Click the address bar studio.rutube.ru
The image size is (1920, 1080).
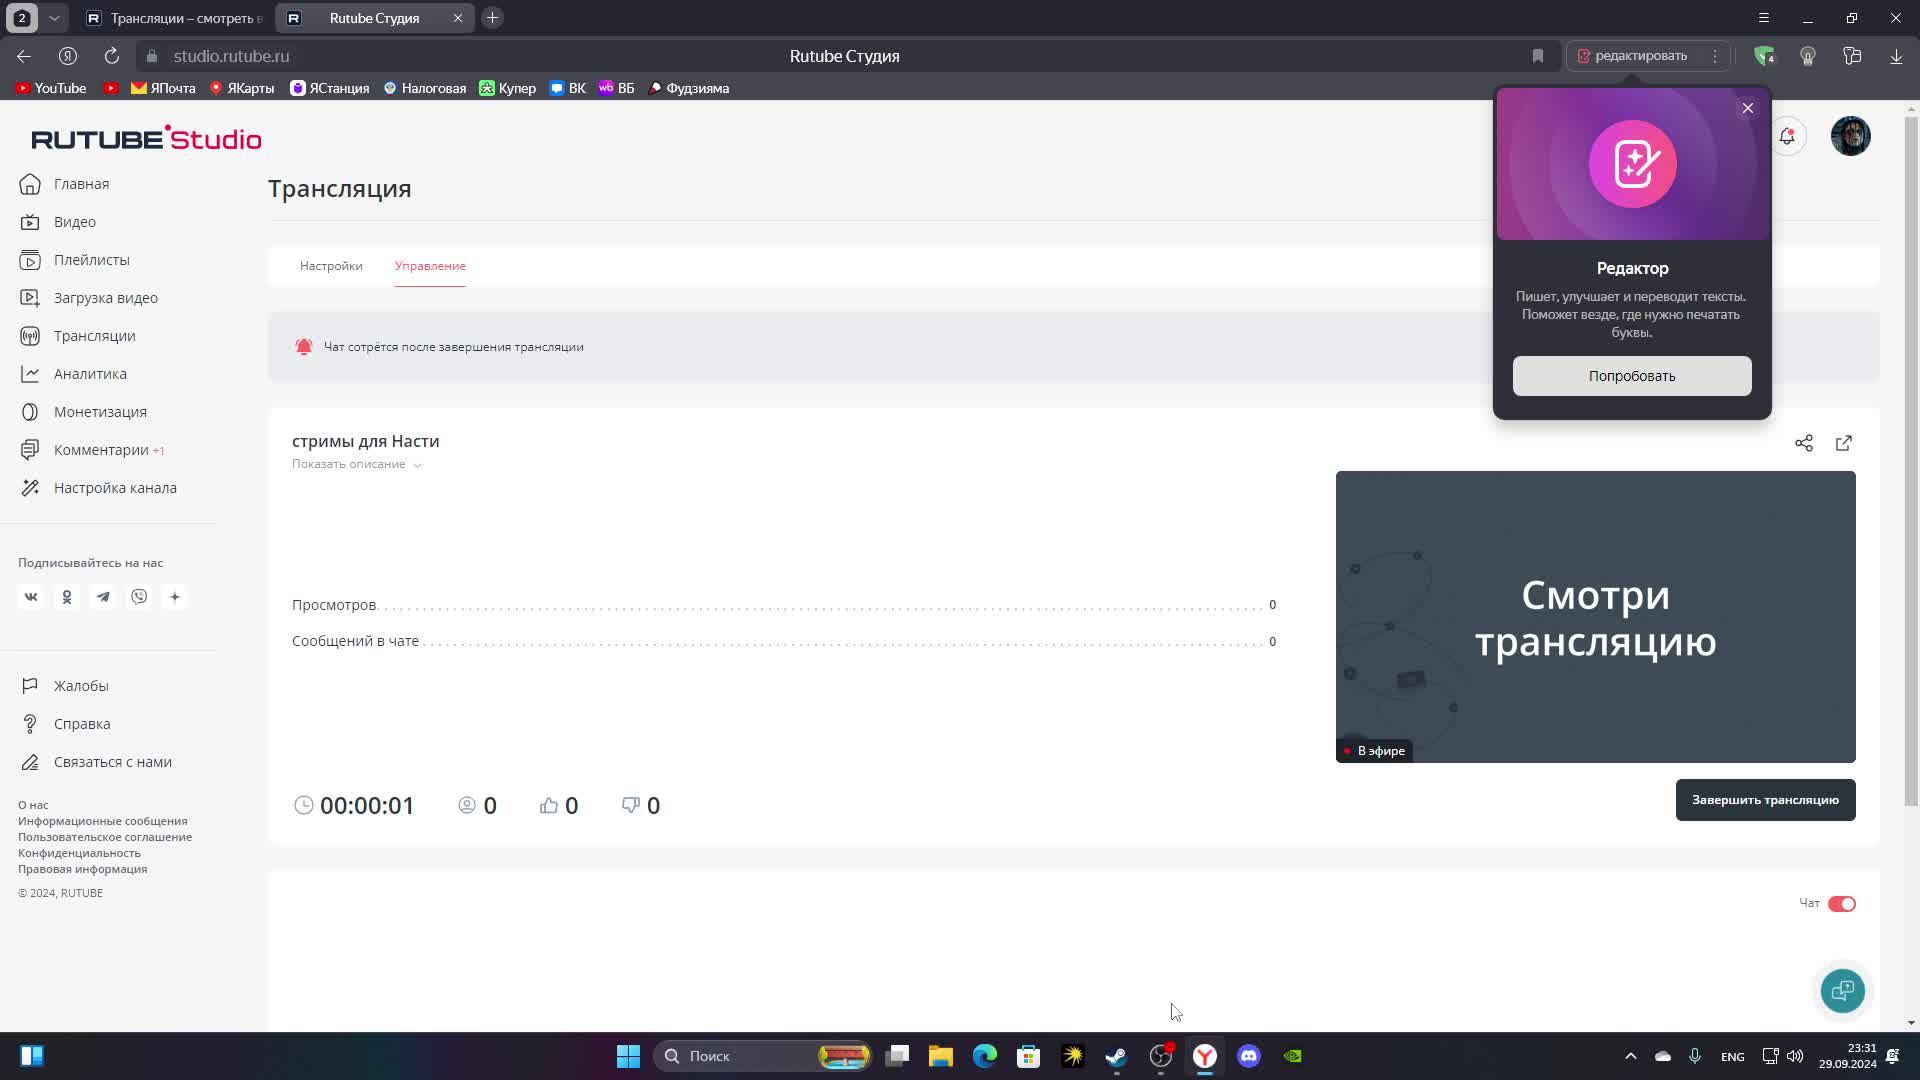coord(231,56)
